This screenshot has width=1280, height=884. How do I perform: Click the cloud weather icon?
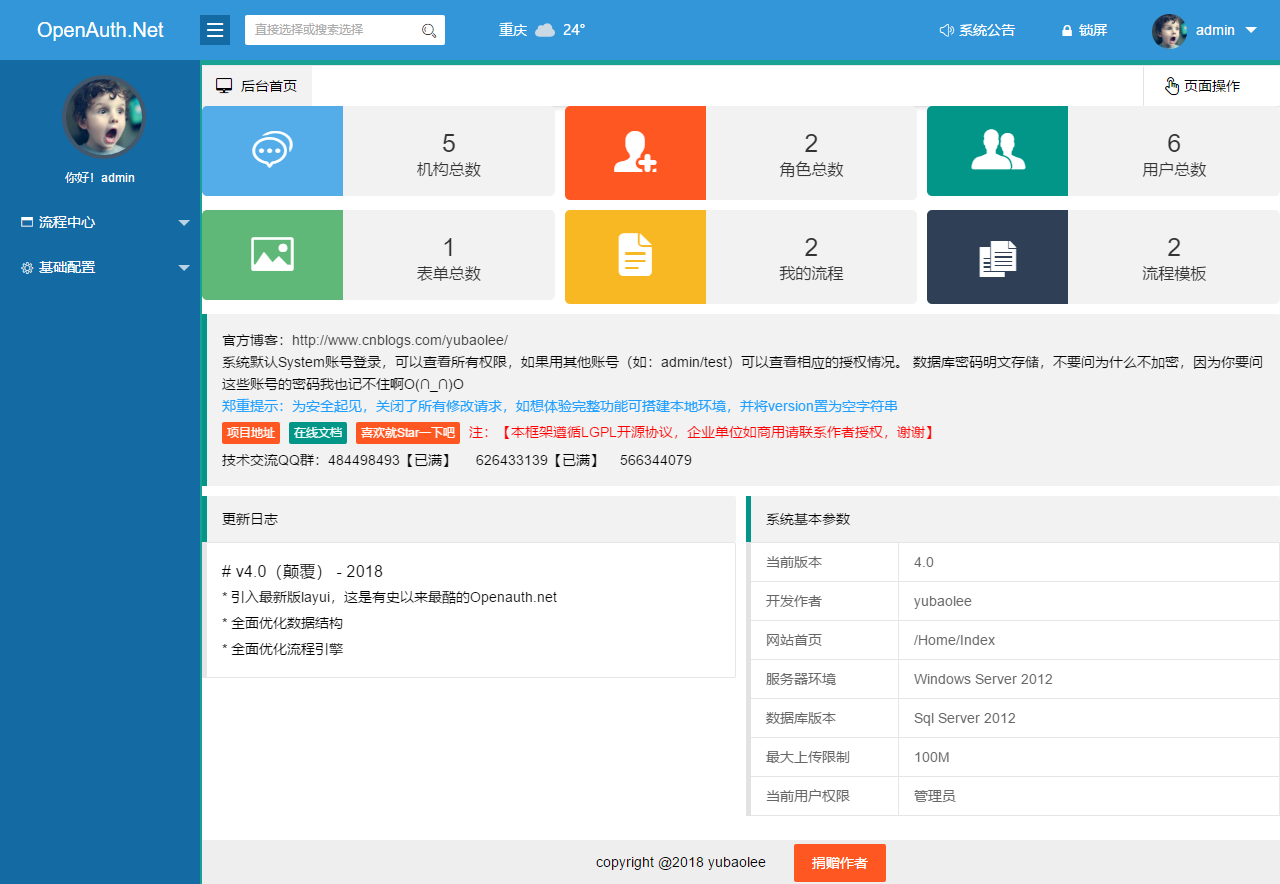(x=545, y=30)
